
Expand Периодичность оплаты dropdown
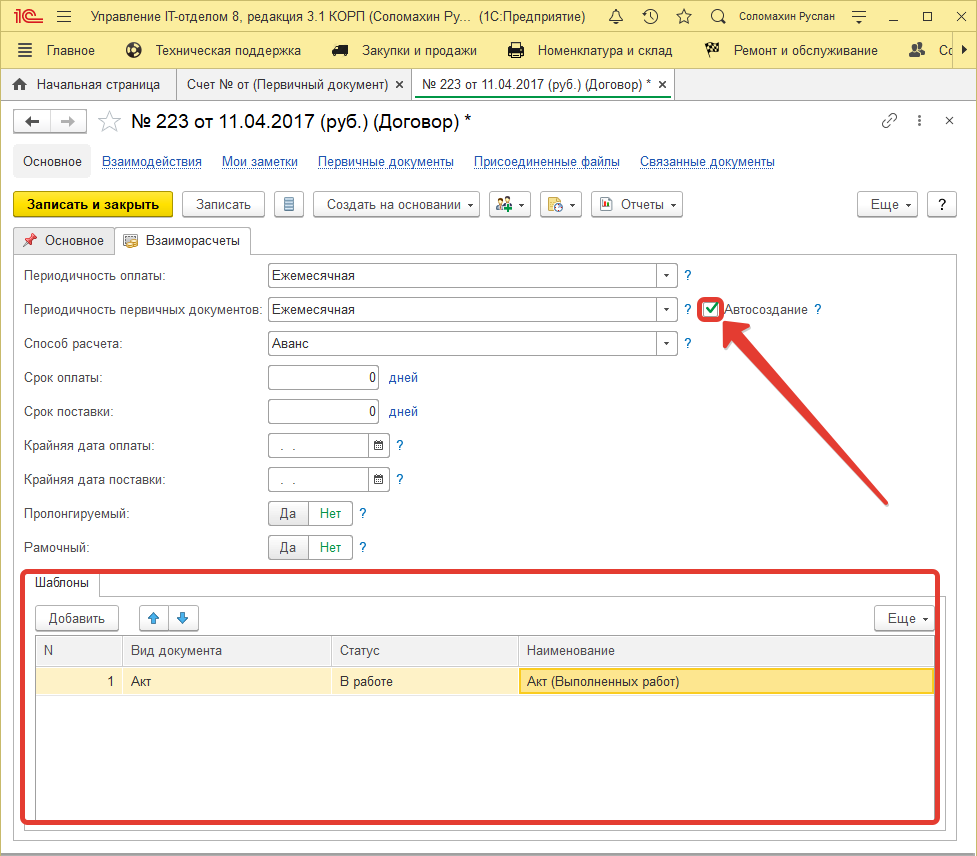(666, 276)
